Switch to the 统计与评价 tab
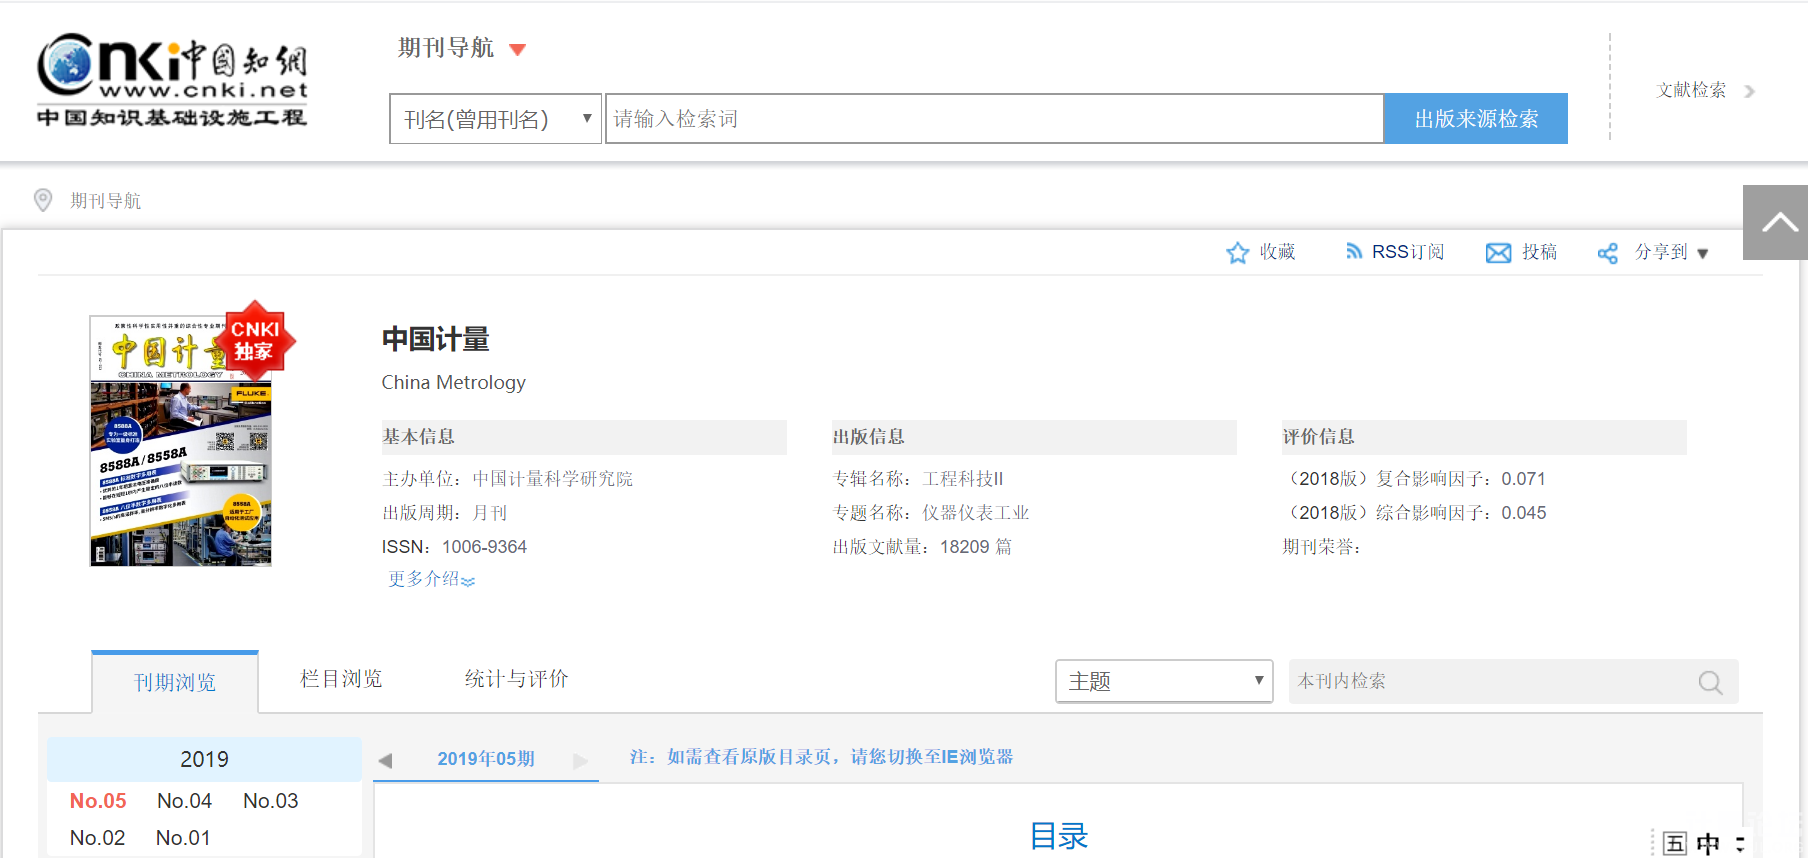Screen dimensions: 1808x858 pos(516,679)
